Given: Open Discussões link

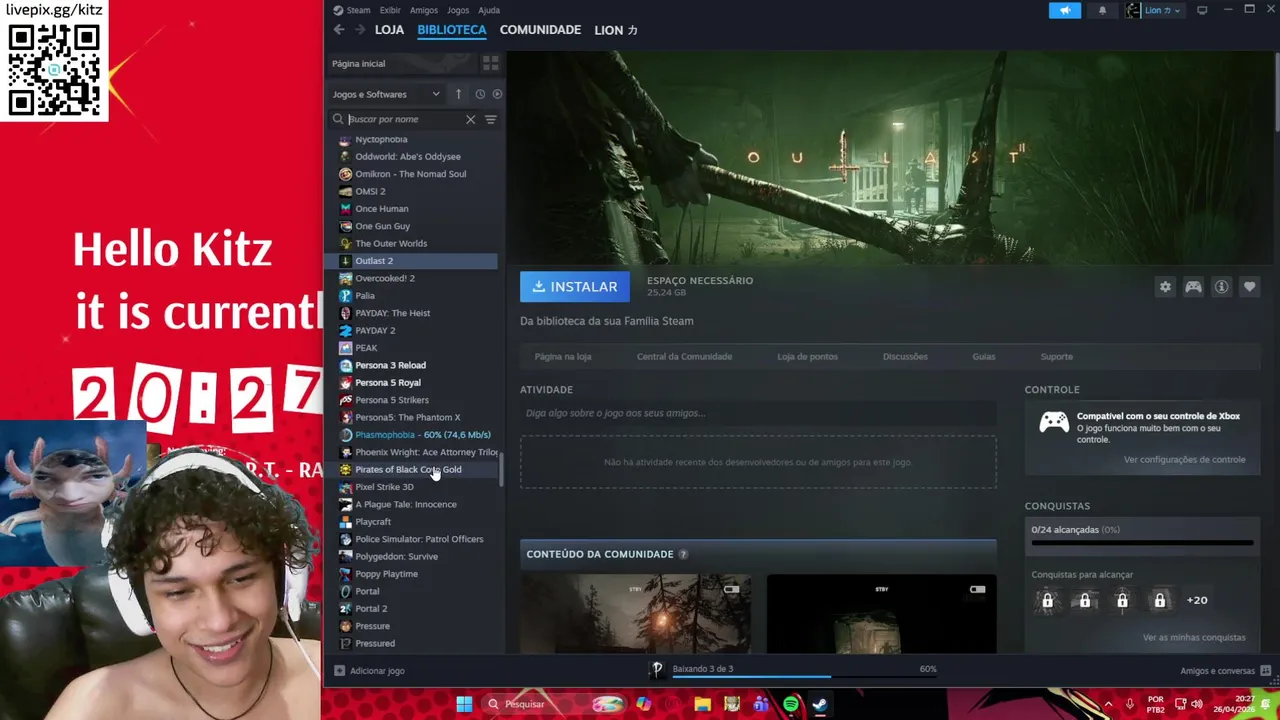Looking at the screenshot, I should point(905,356).
